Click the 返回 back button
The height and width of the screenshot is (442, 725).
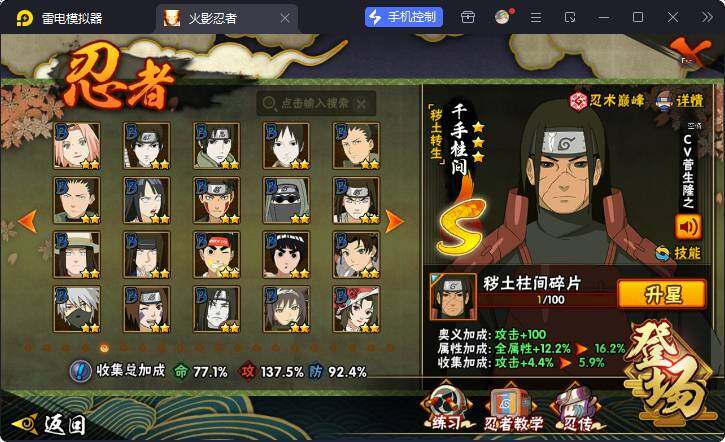point(50,424)
